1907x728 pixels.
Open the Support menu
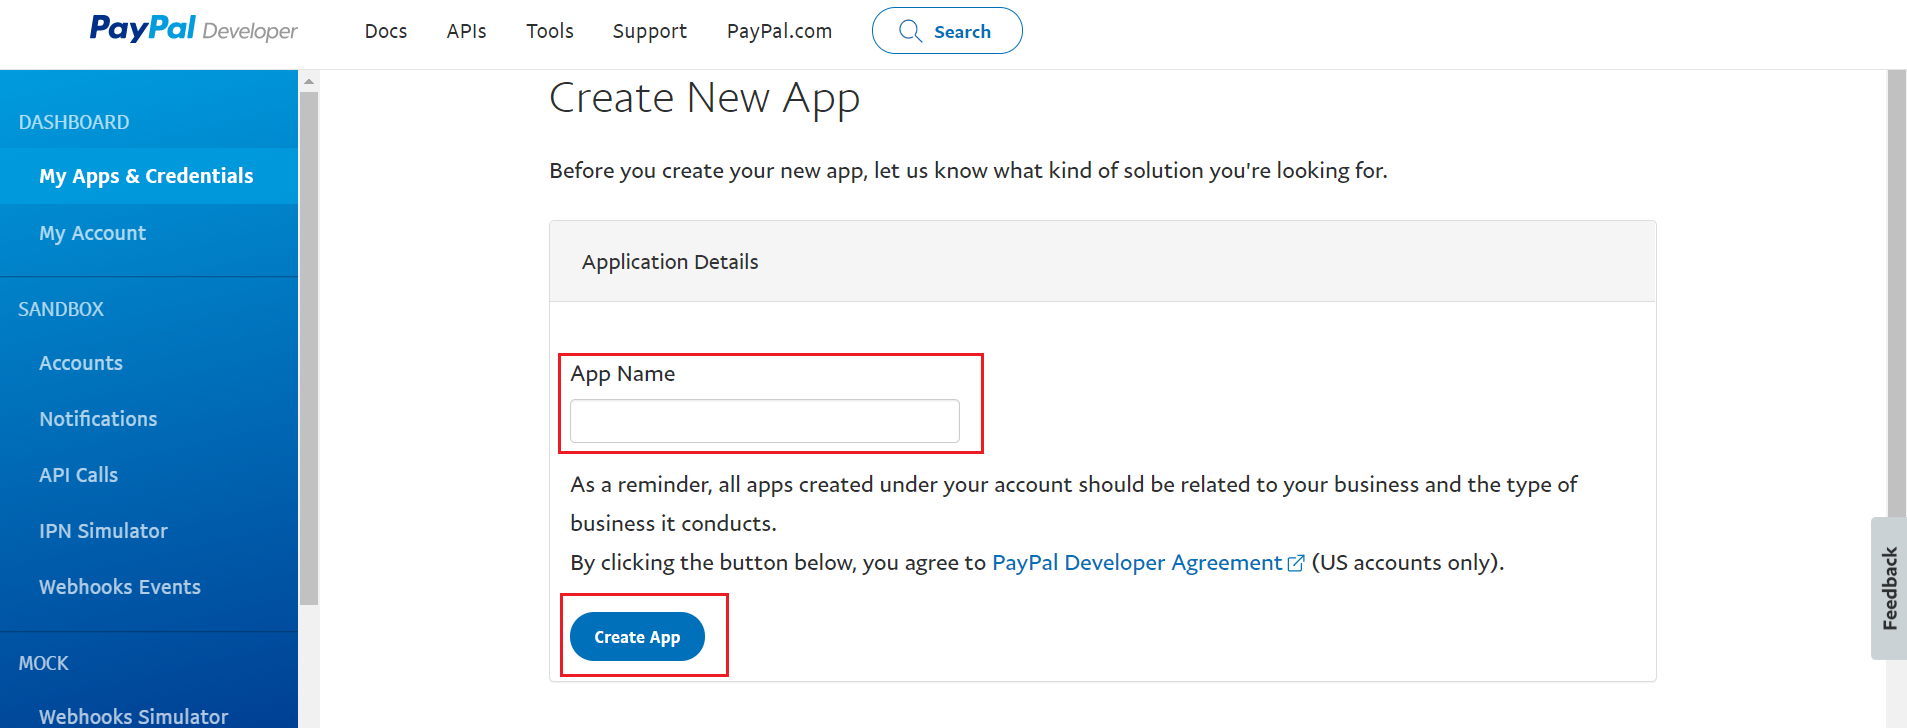pos(650,31)
